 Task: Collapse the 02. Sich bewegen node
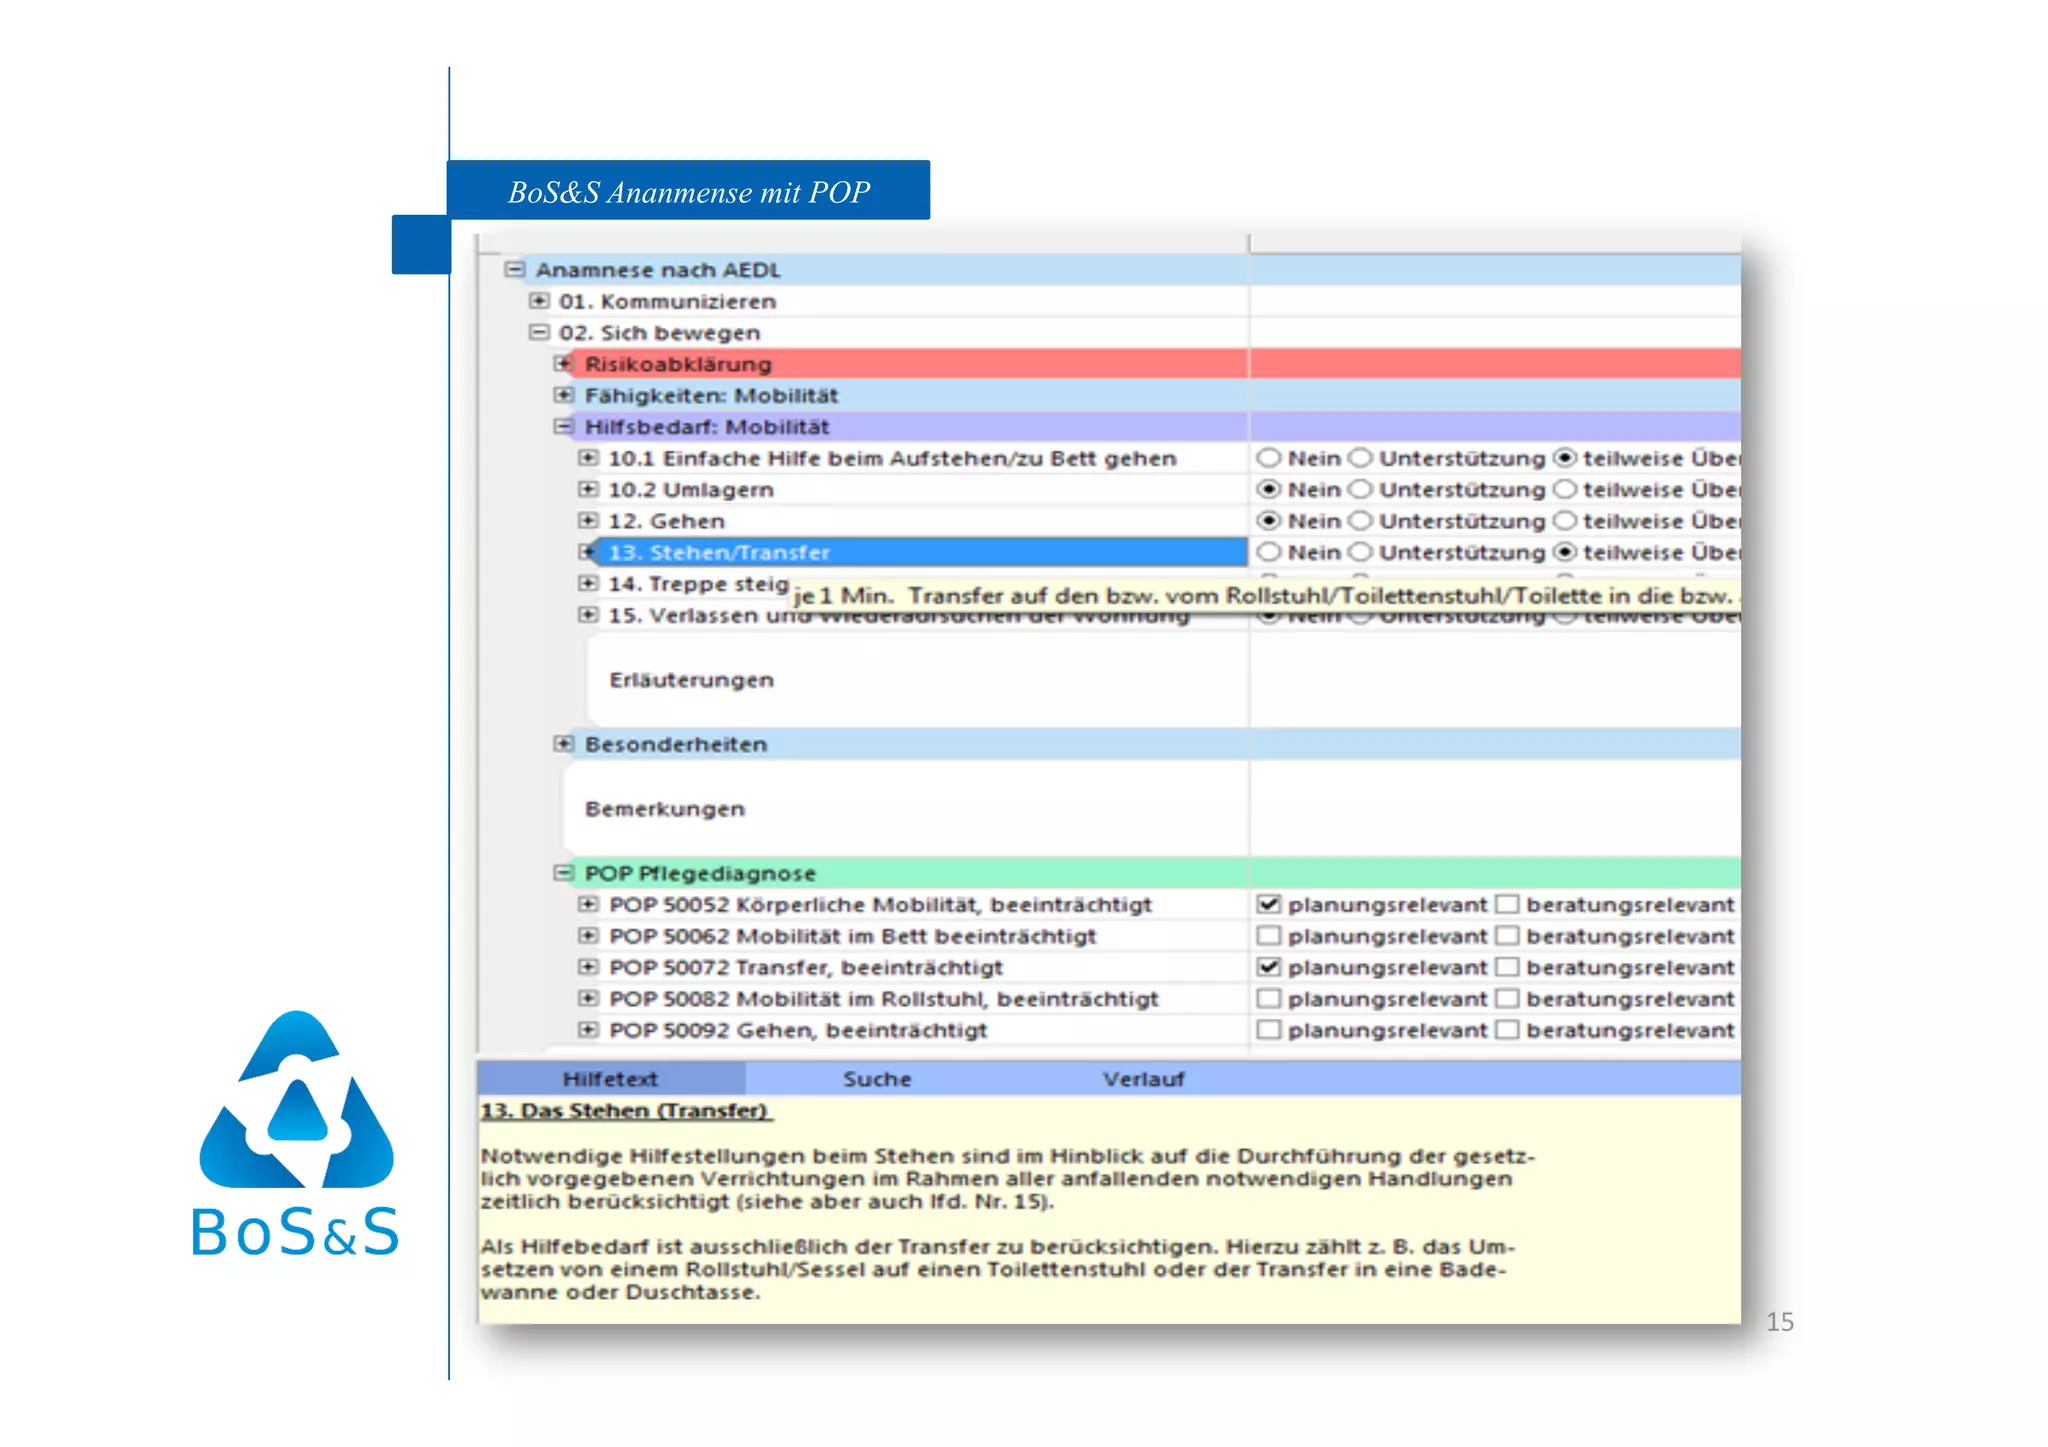point(539,332)
